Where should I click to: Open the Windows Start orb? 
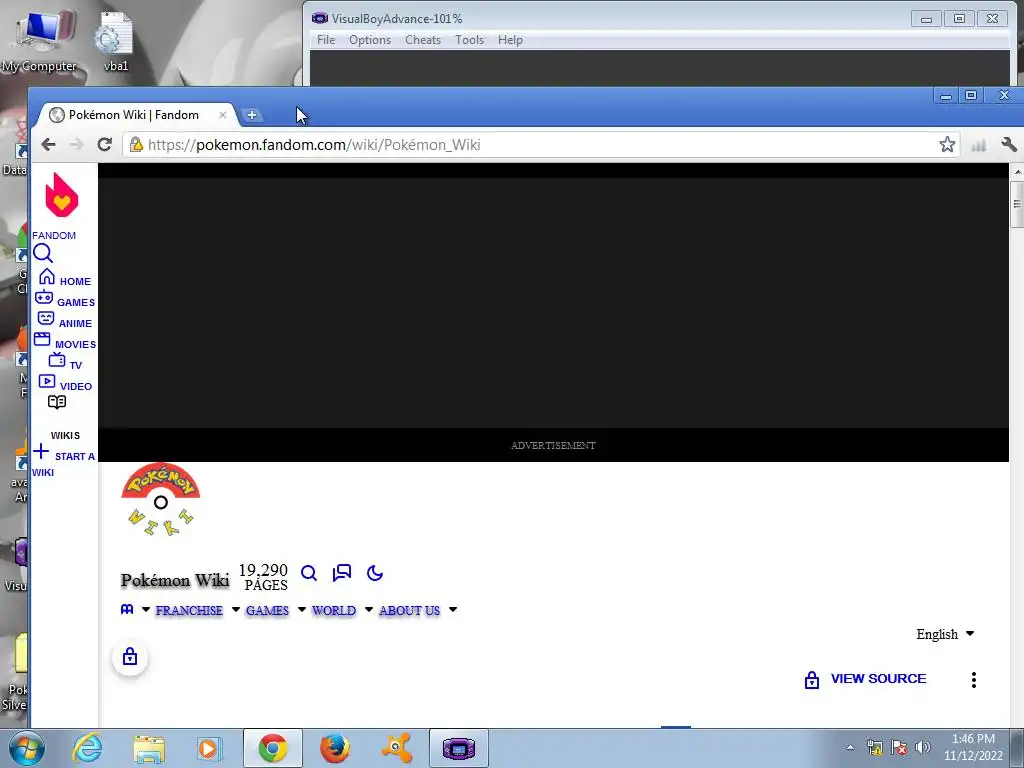point(27,748)
